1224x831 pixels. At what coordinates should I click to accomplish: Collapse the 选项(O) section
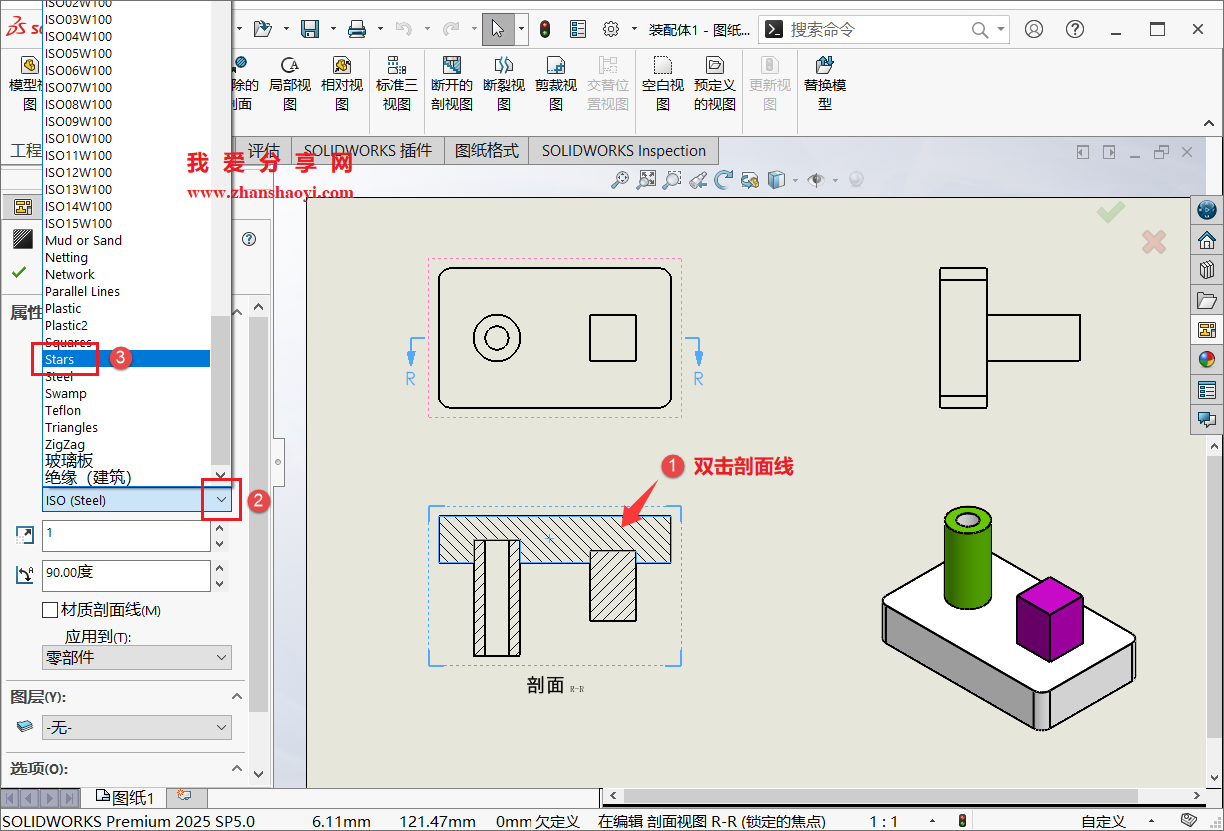pos(237,769)
